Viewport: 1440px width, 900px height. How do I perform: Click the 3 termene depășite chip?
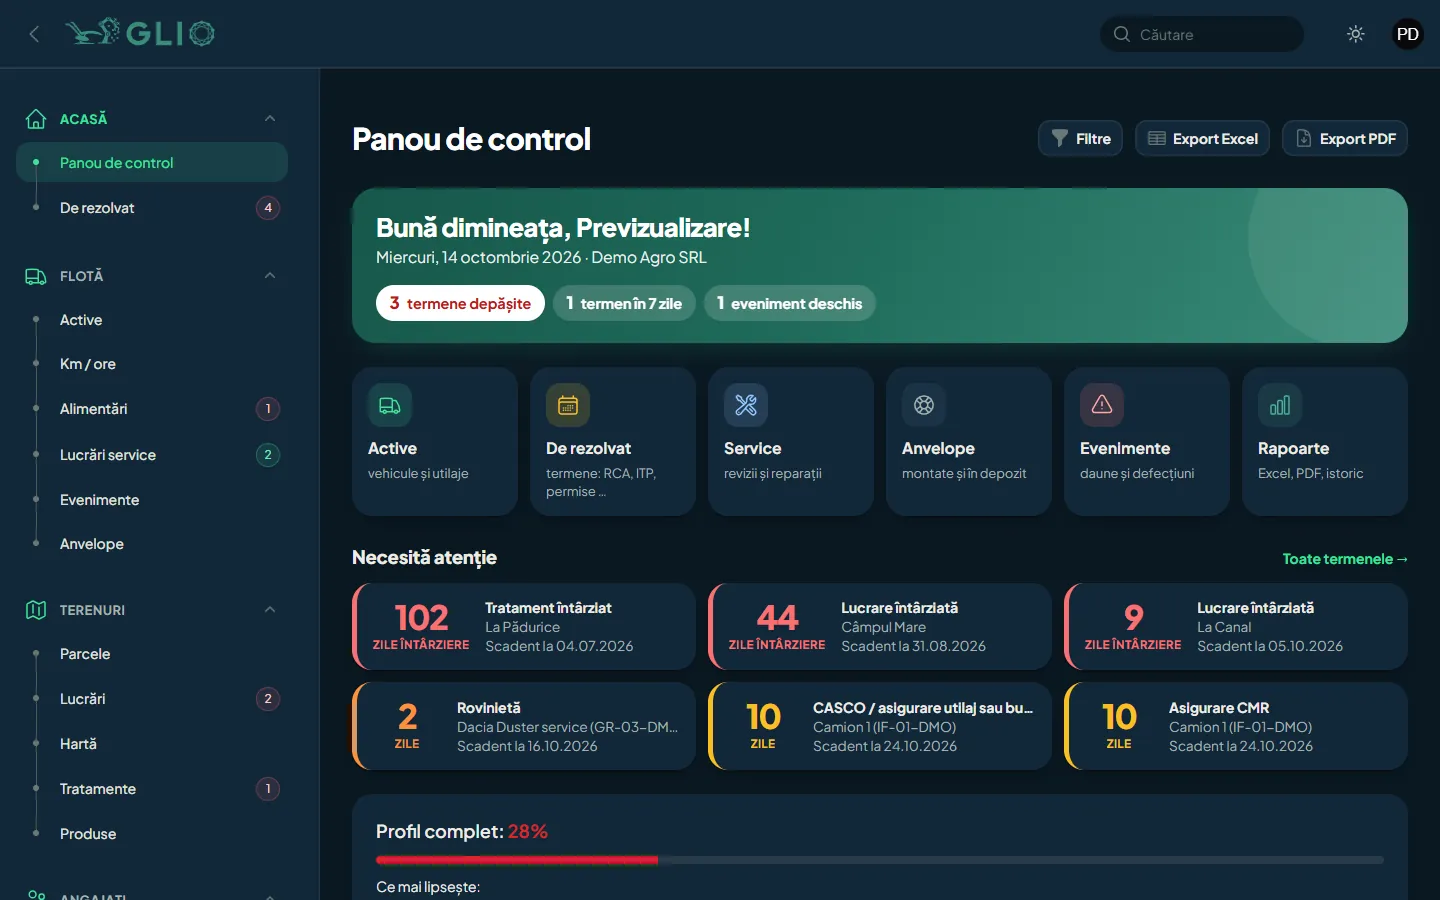[x=460, y=303]
